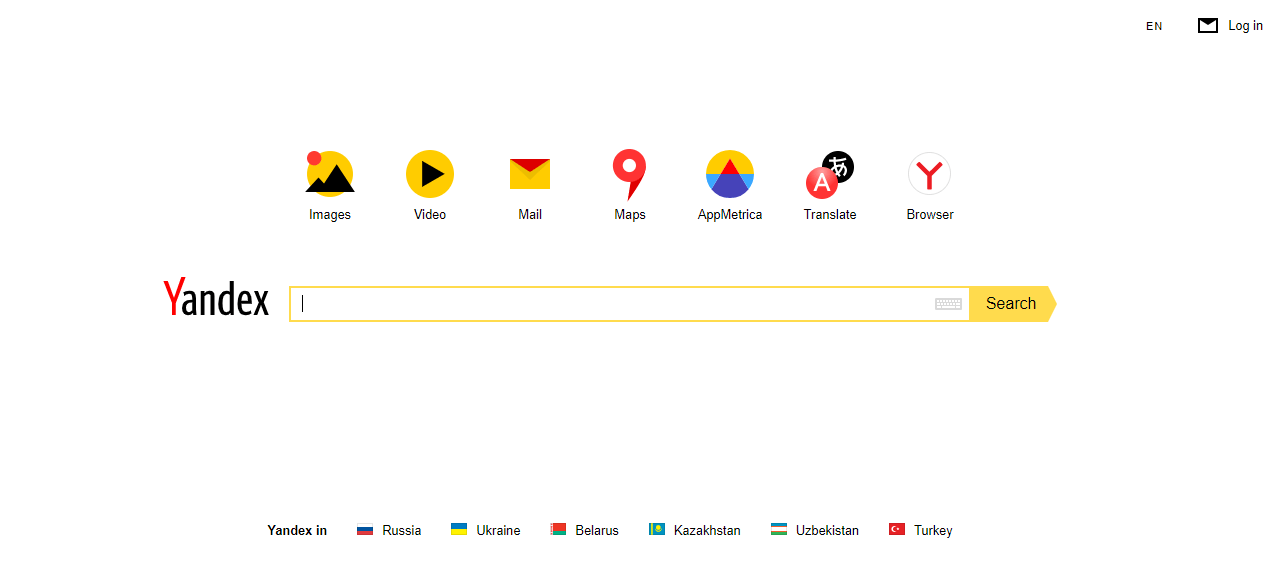The height and width of the screenshot is (585, 1284).
Task: Click the virtual keyboard icon in search box
Action: click(948, 304)
